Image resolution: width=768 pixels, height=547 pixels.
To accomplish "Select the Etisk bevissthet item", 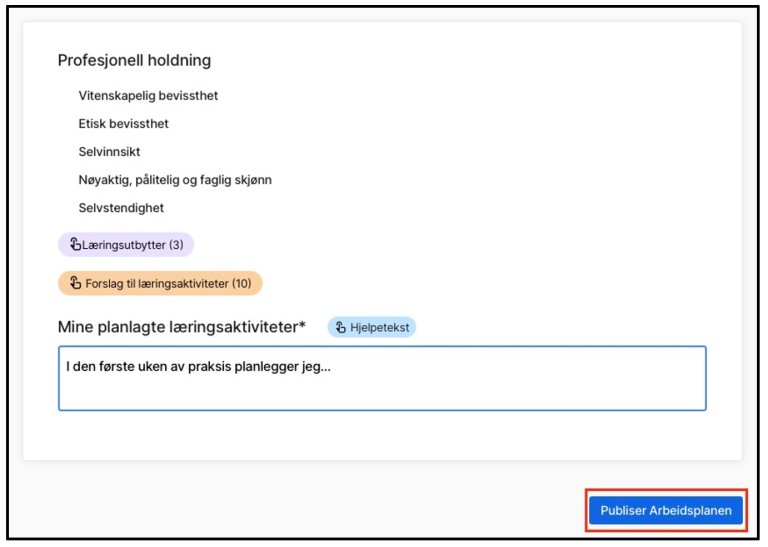I will click(x=123, y=124).
